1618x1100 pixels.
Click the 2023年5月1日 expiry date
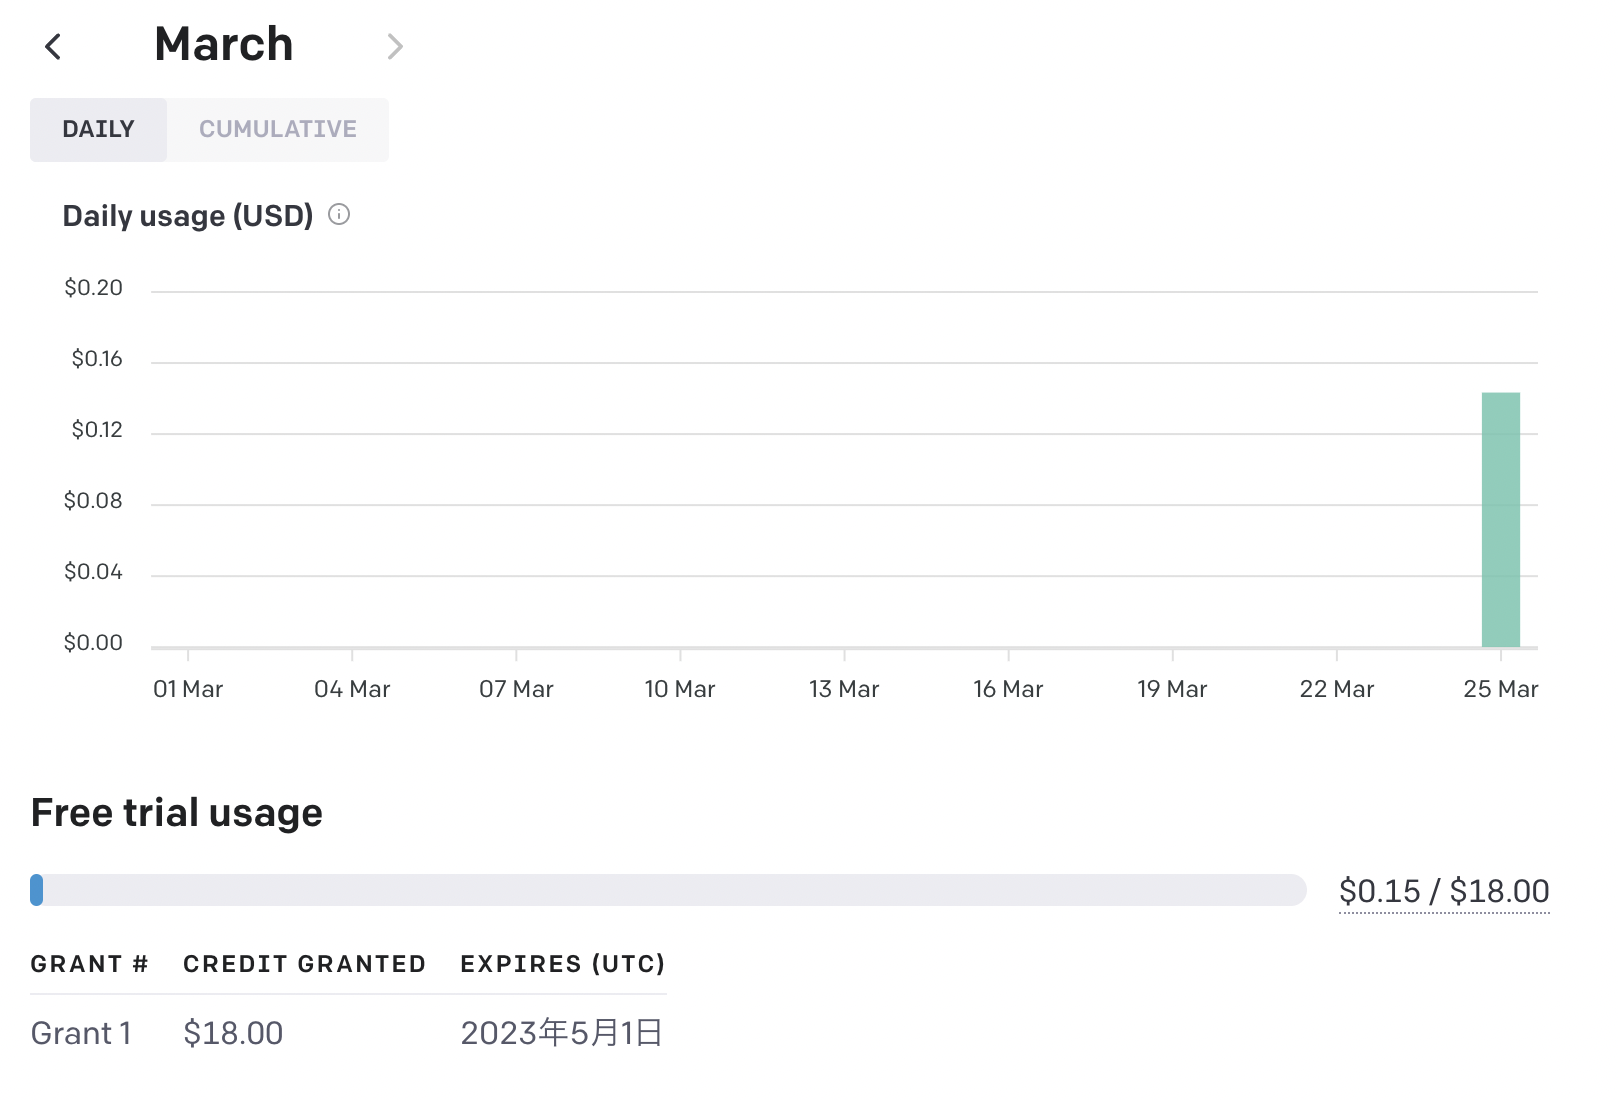561,1033
